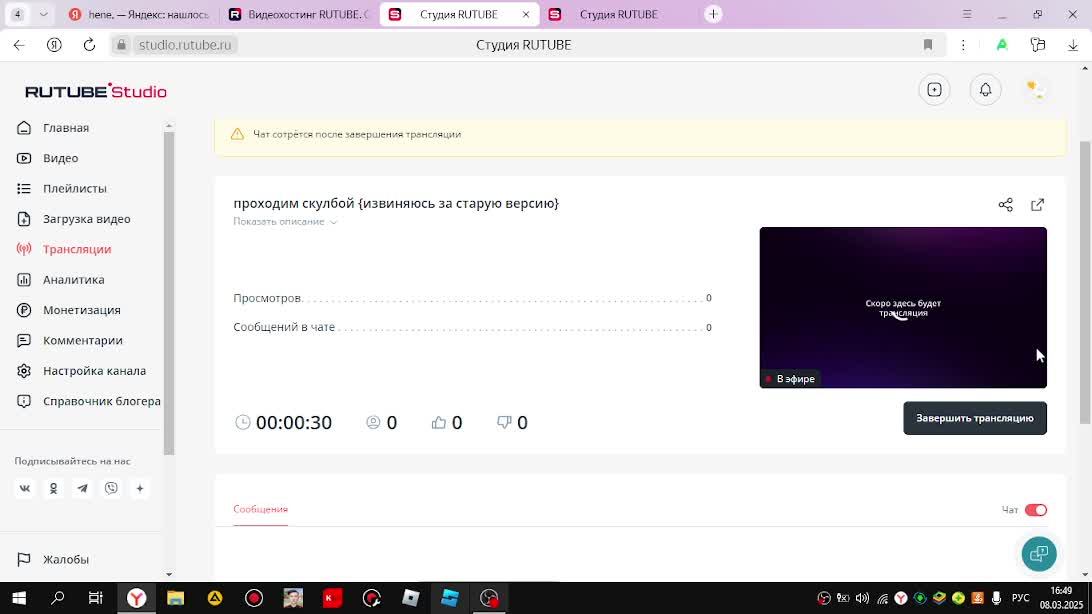The height and width of the screenshot is (614, 1092).
Task: Open stream in new window icon
Action: click(x=1038, y=205)
